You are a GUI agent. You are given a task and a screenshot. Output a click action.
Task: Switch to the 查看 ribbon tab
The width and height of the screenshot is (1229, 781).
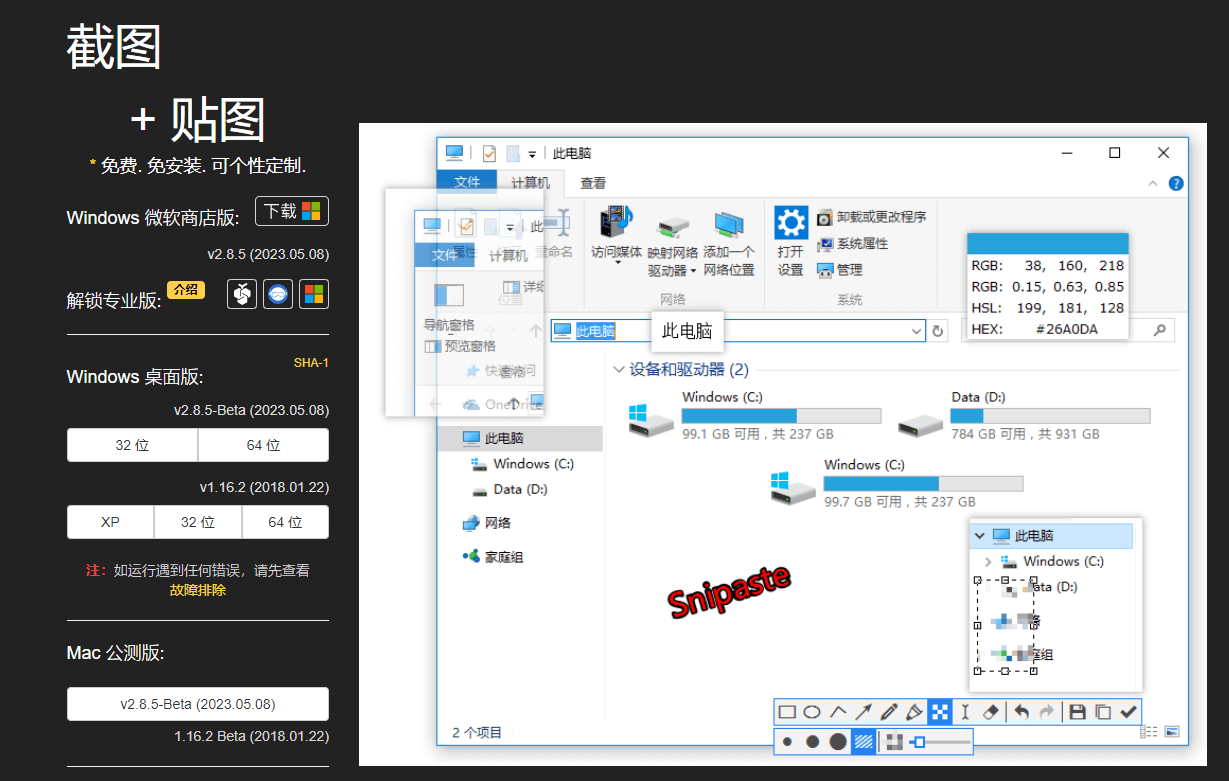pos(591,183)
